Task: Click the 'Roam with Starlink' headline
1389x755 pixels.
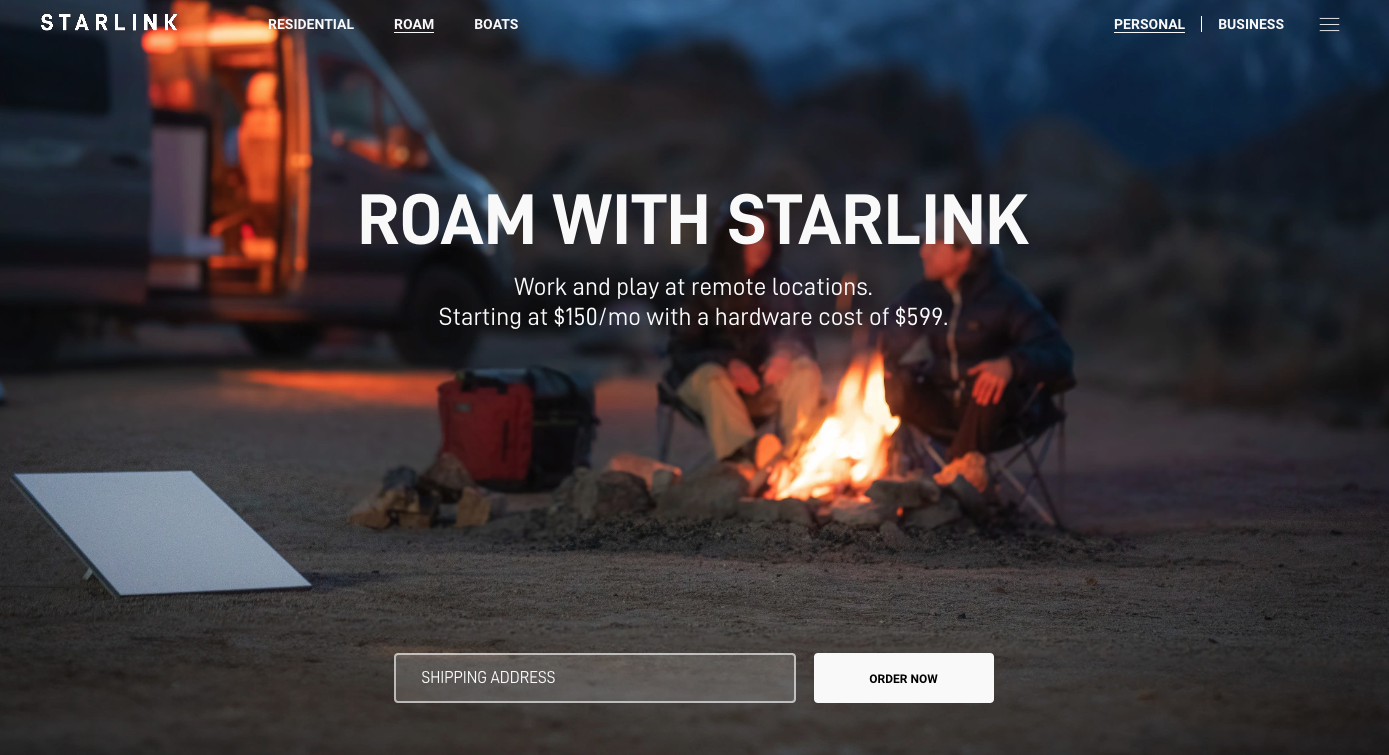Action: click(x=694, y=220)
